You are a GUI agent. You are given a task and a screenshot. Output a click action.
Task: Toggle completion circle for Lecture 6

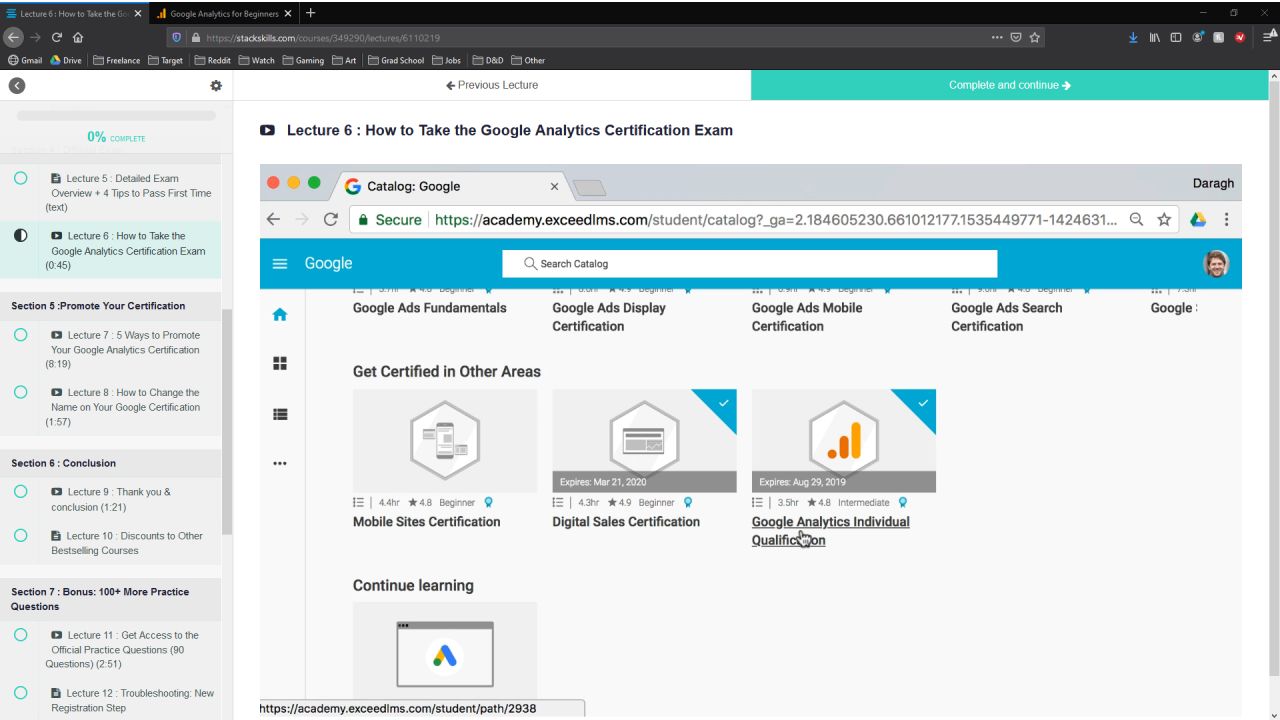(x=20, y=236)
